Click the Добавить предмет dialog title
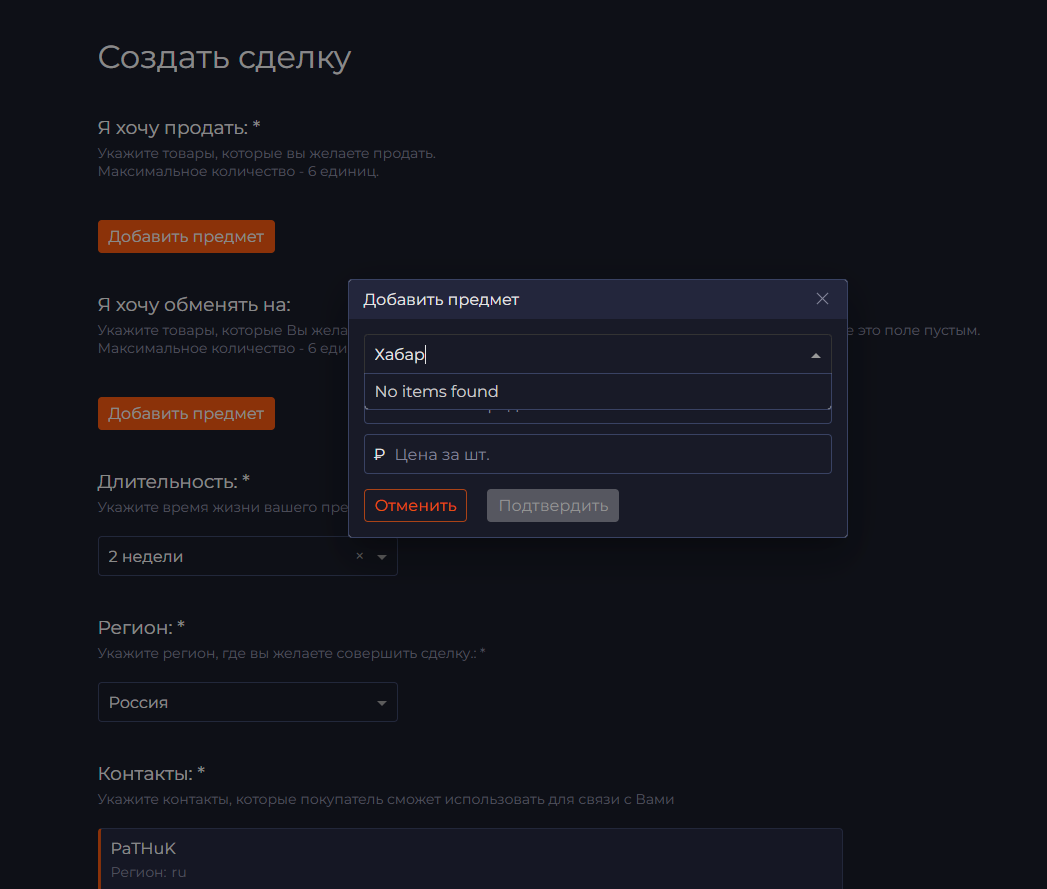The height and width of the screenshot is (889, 1047). pyautogui.click(x=441, y=300)
